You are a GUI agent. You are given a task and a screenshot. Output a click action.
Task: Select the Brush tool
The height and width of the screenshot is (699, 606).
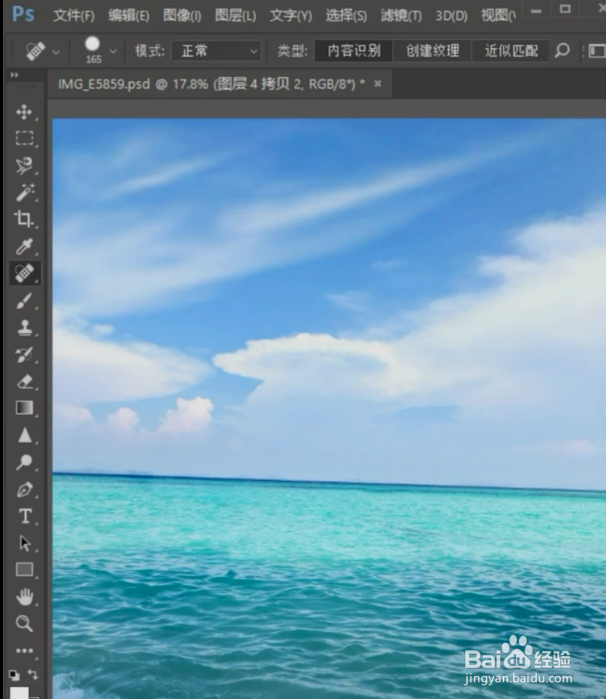[24, 301]
